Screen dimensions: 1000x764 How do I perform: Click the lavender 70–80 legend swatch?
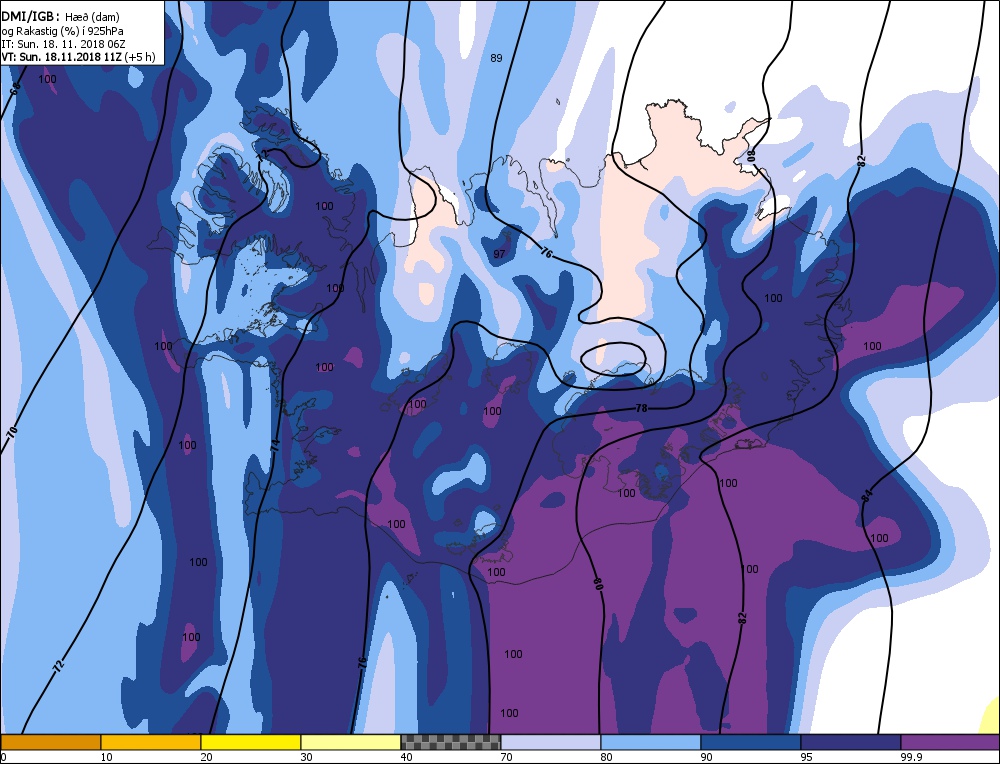551,742
